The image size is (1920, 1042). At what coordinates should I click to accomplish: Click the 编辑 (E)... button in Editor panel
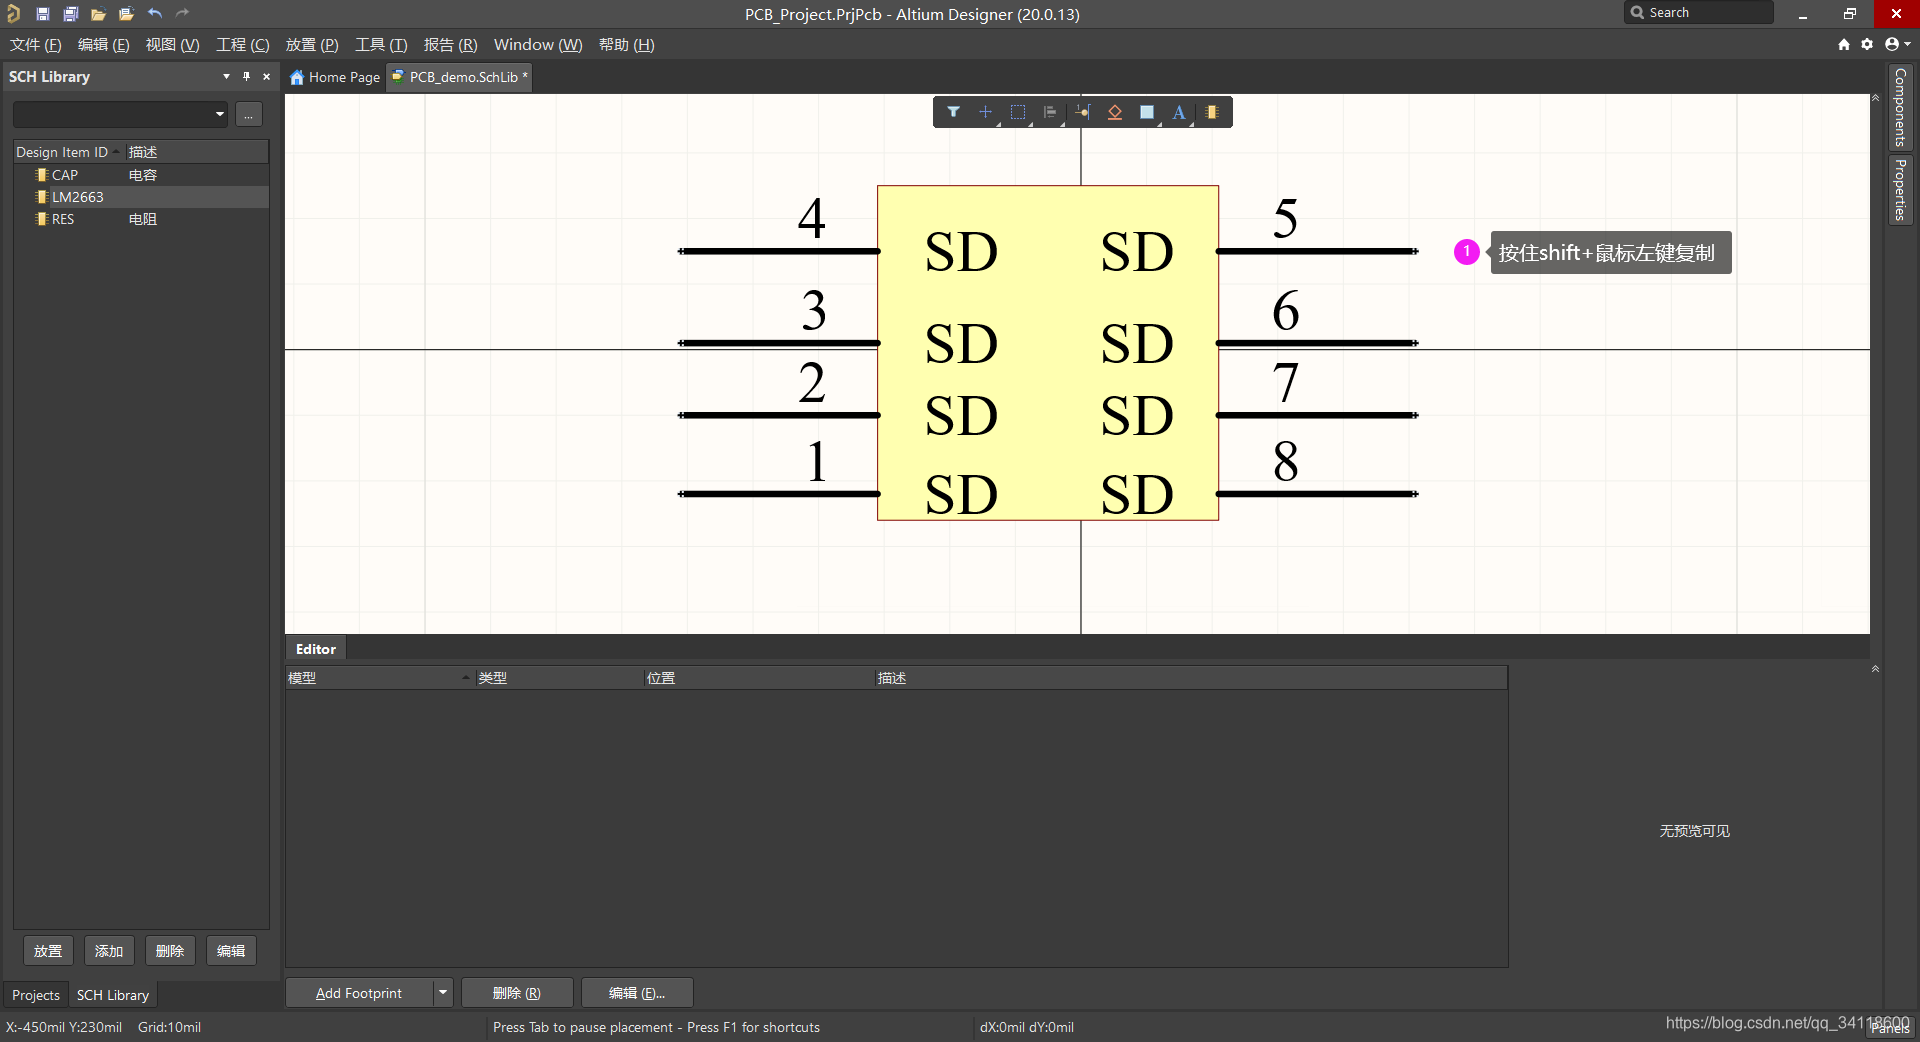point(637,992)
